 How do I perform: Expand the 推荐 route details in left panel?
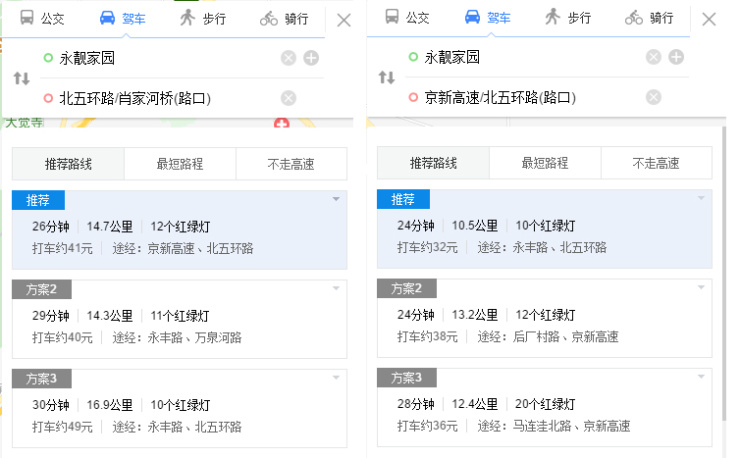pyautogui.click(x=336, y=199)
